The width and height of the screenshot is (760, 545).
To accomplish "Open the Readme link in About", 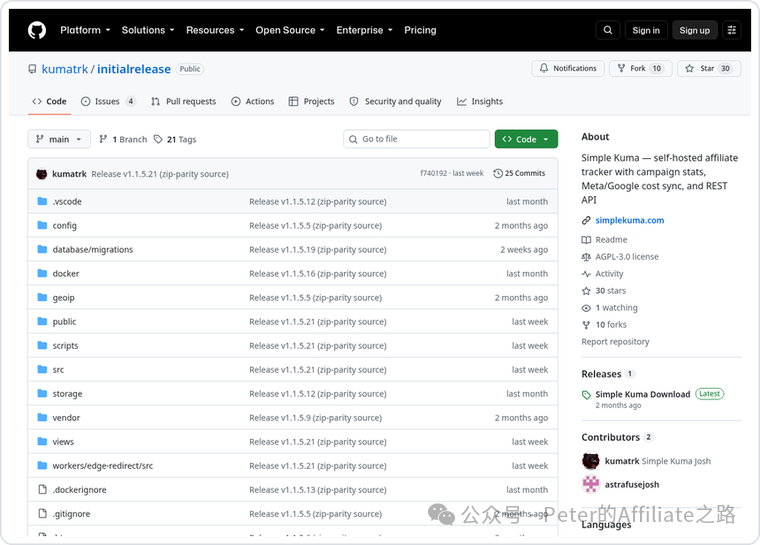I will click(604, 240).
